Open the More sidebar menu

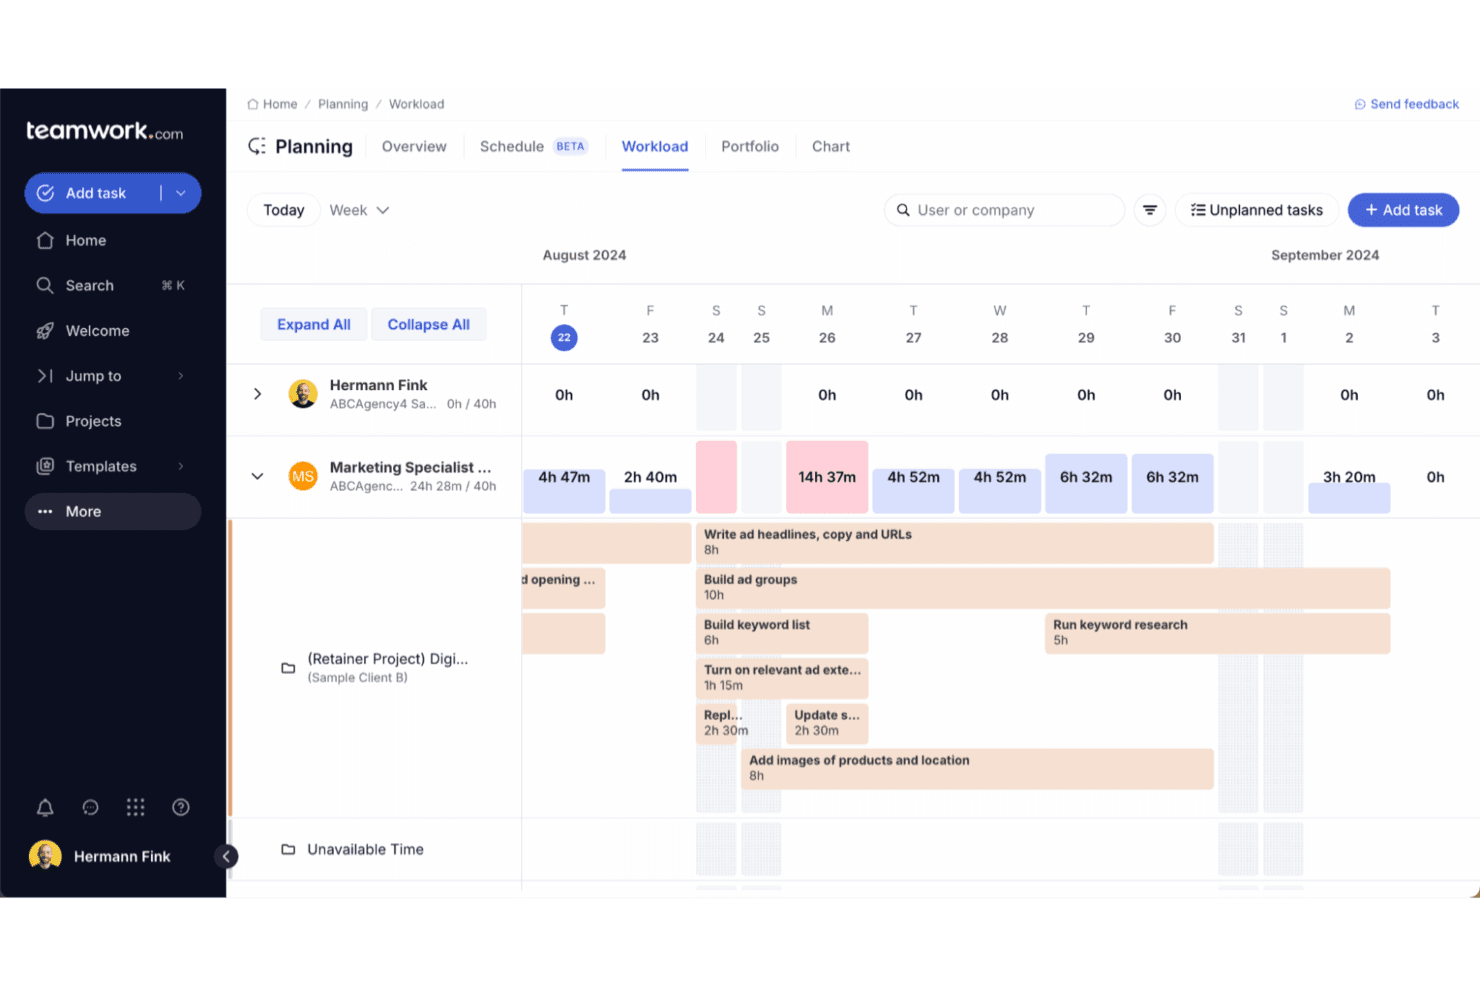(113, 511)
